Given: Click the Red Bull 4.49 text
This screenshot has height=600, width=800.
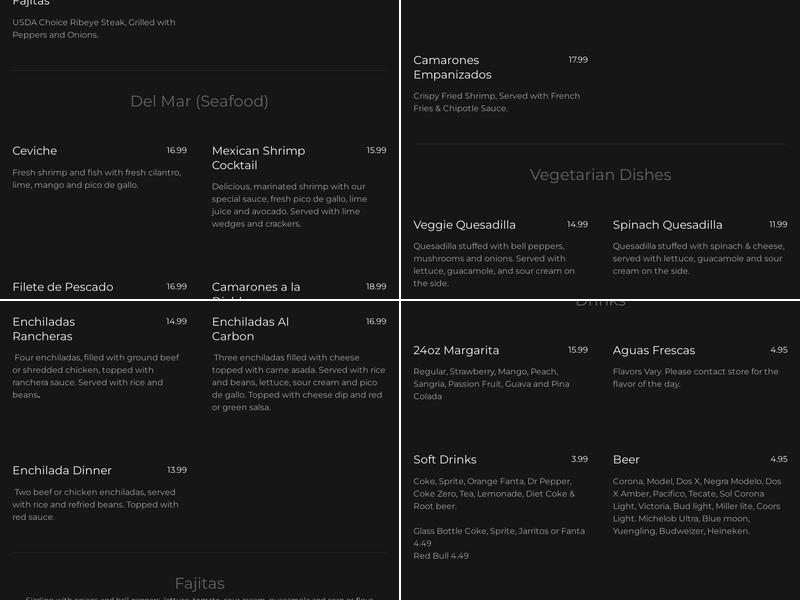Looking at the screenshot, I should (441, 556).
